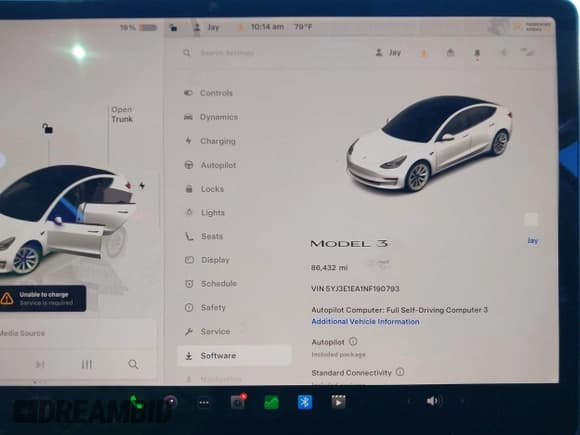The width and height of the screenshot is (580, 435).
Task: Open the Phone app in bottom dock
Action: click(x=136, y=402)
